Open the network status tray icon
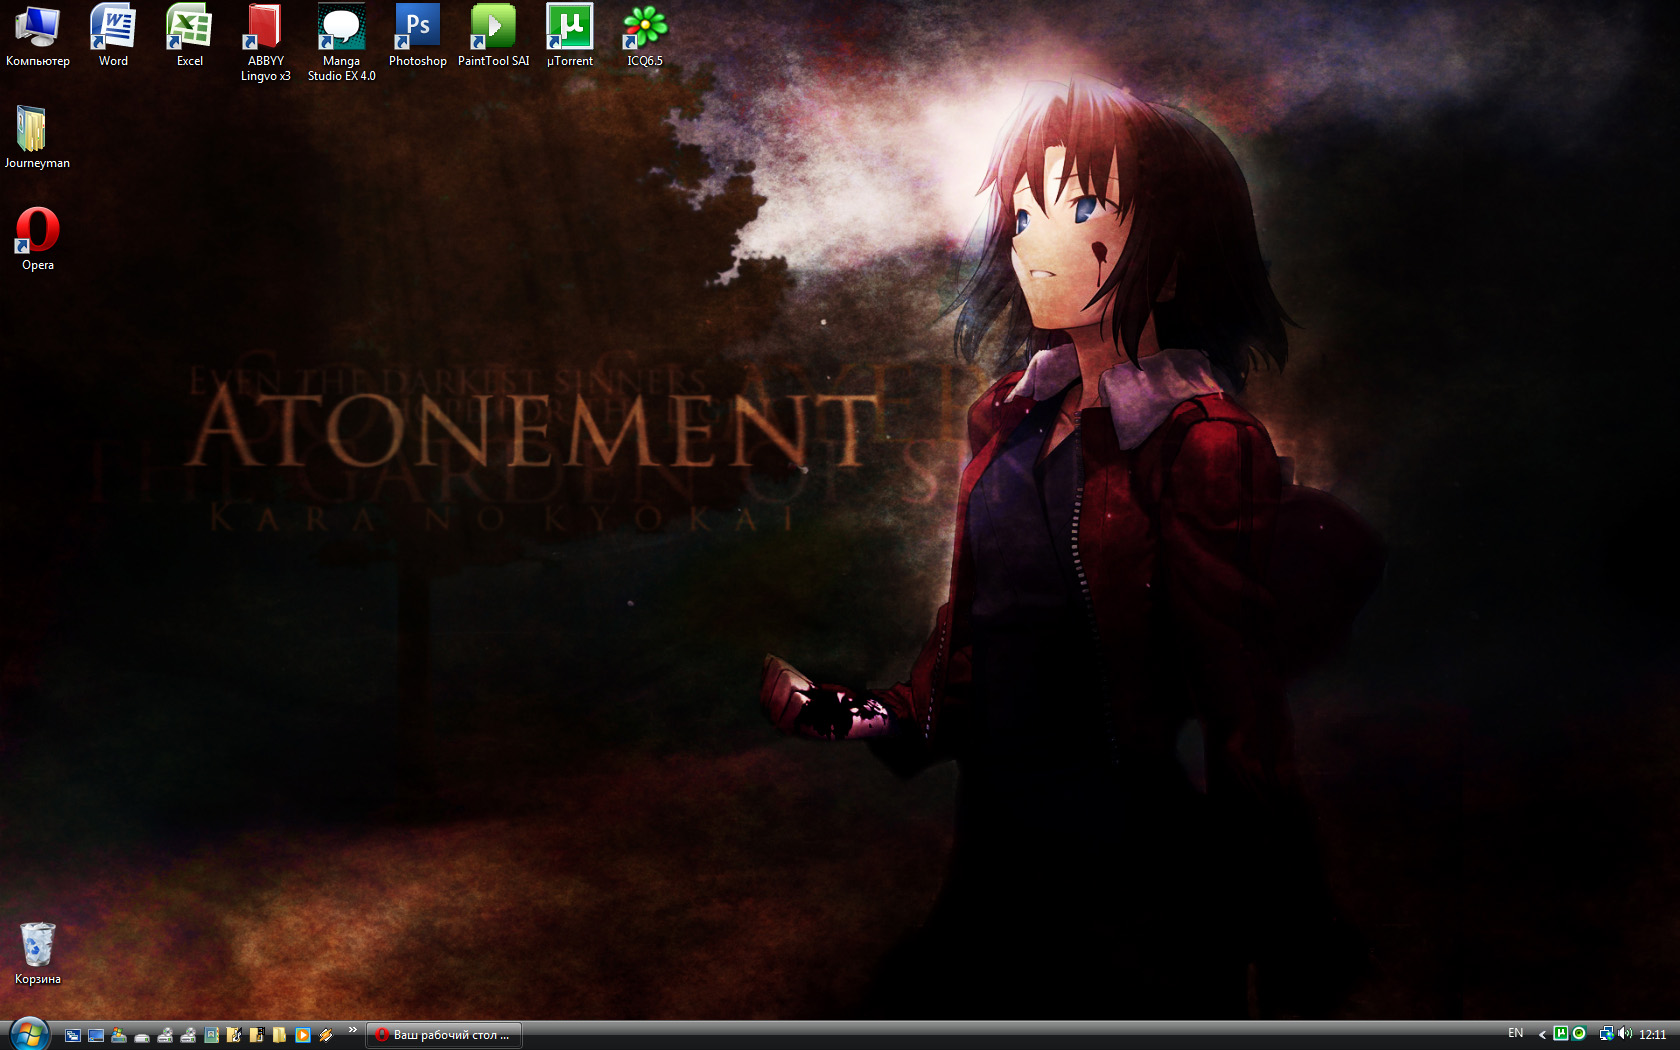Image resolution: width=1680 pixels, height=1050 pixels. click(x=1606, y=1034)
